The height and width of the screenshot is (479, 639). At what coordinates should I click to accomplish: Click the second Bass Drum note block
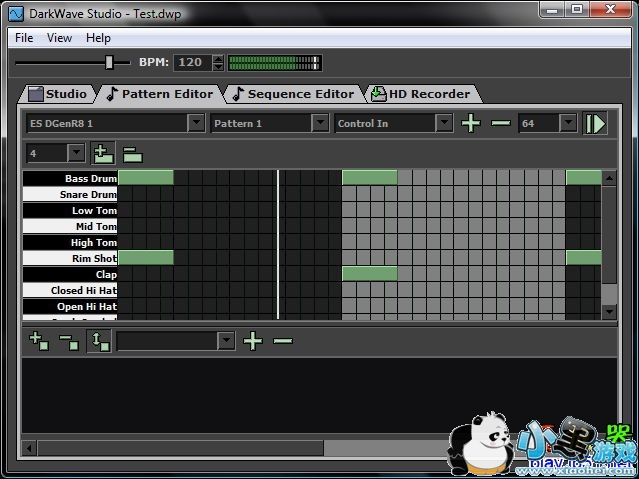(x=370, y=178)
